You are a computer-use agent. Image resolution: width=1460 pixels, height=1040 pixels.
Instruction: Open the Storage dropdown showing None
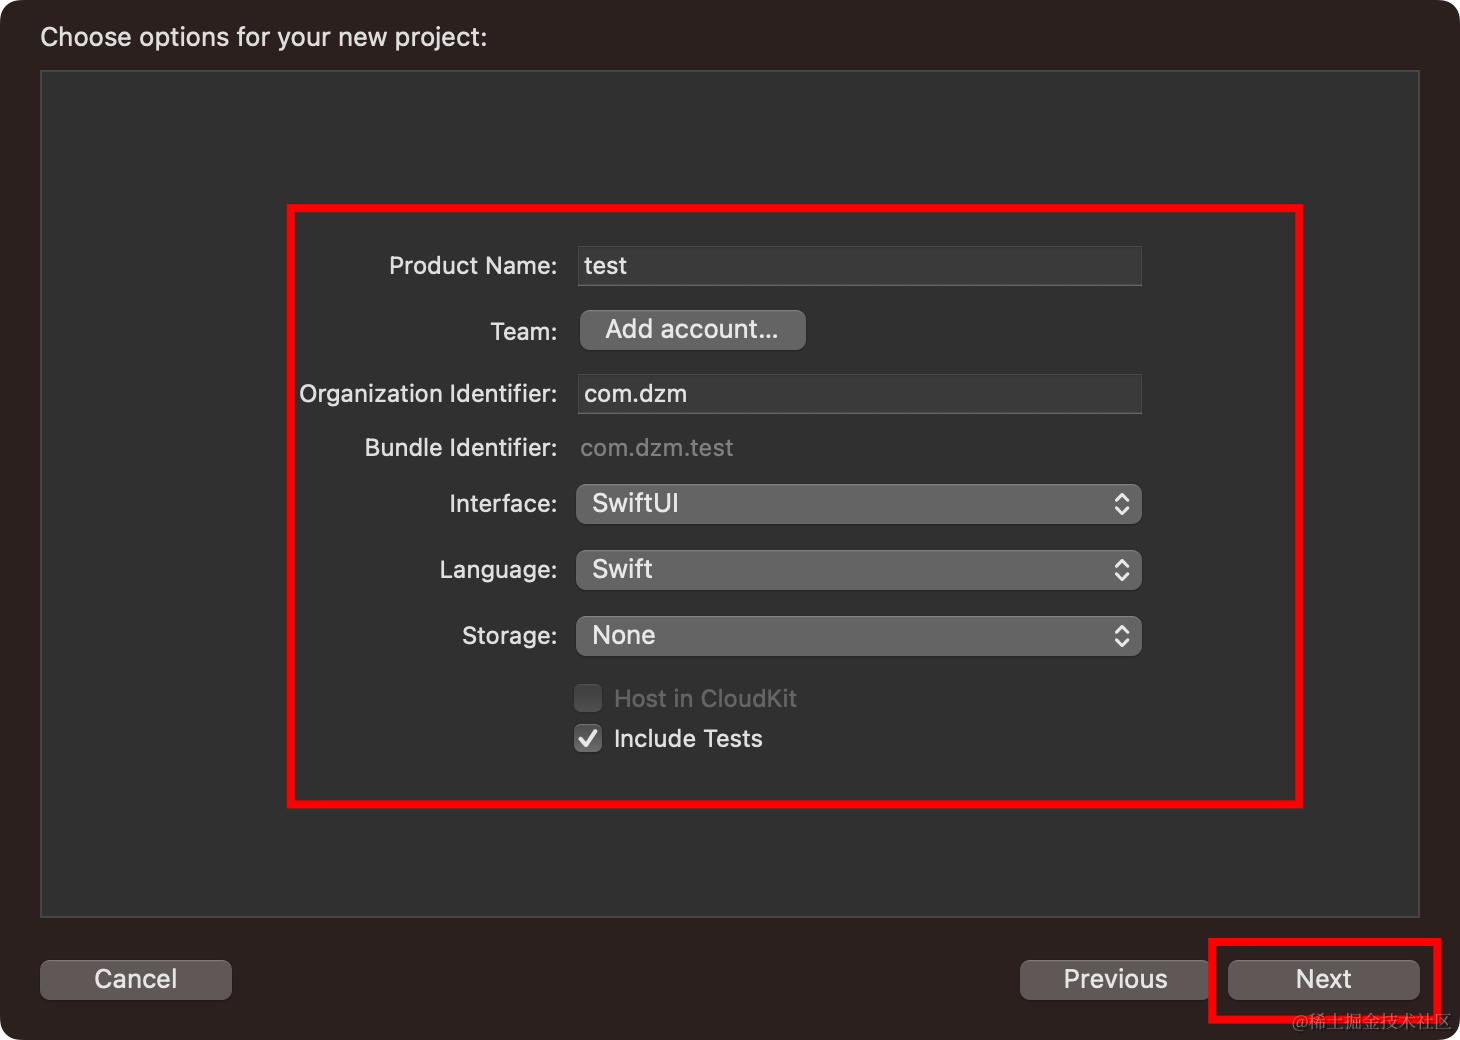859,636
